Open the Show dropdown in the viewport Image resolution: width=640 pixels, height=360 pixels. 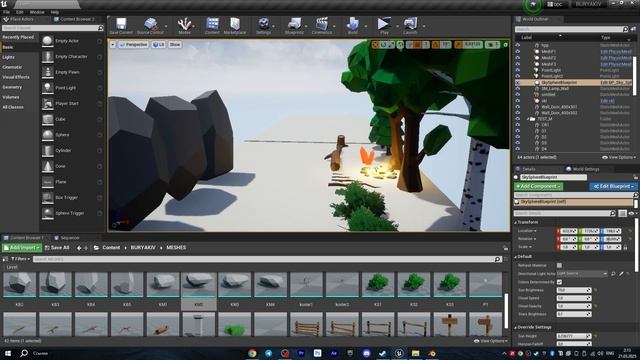click(175, 44)
